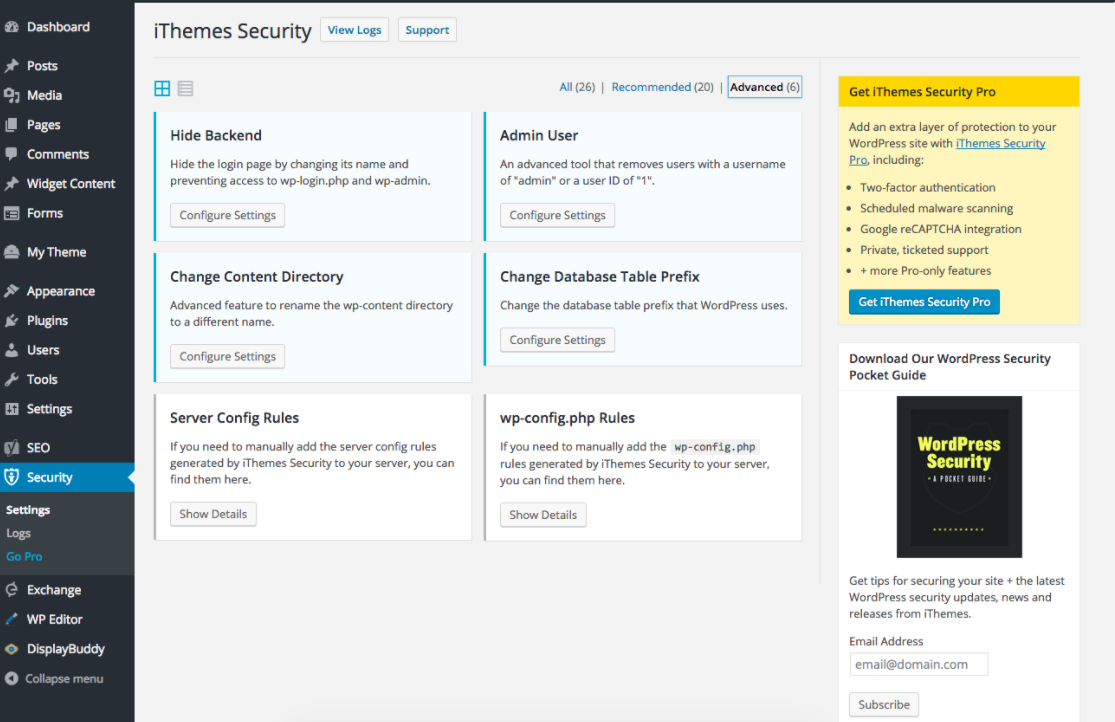Configure Settings for Hide Backend
1115x722 pixels.
tap(227, 215)
